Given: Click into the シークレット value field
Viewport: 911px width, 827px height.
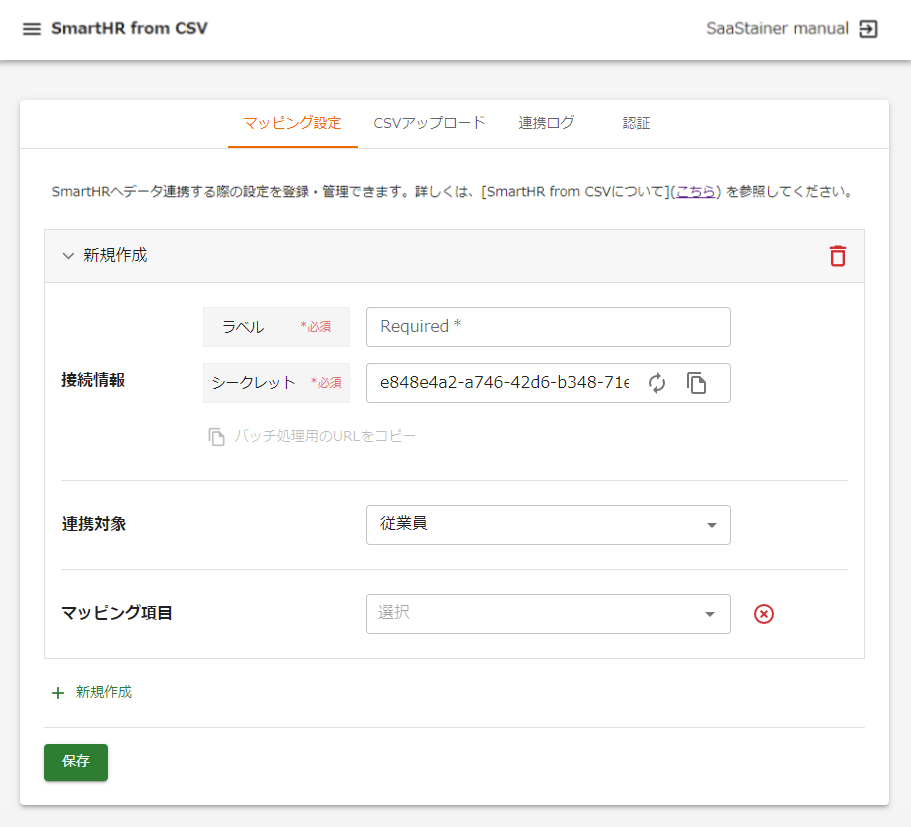Looking at the screenshot, I should click(504, 383).
